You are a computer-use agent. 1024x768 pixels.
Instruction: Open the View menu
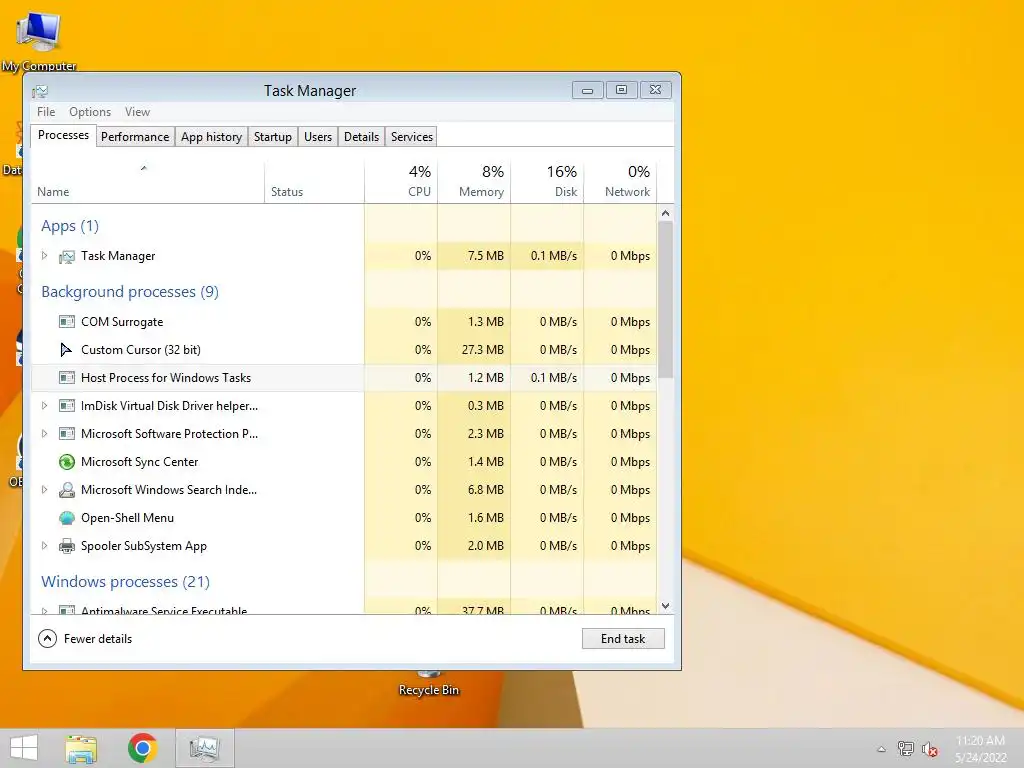(x=137, y=112)
